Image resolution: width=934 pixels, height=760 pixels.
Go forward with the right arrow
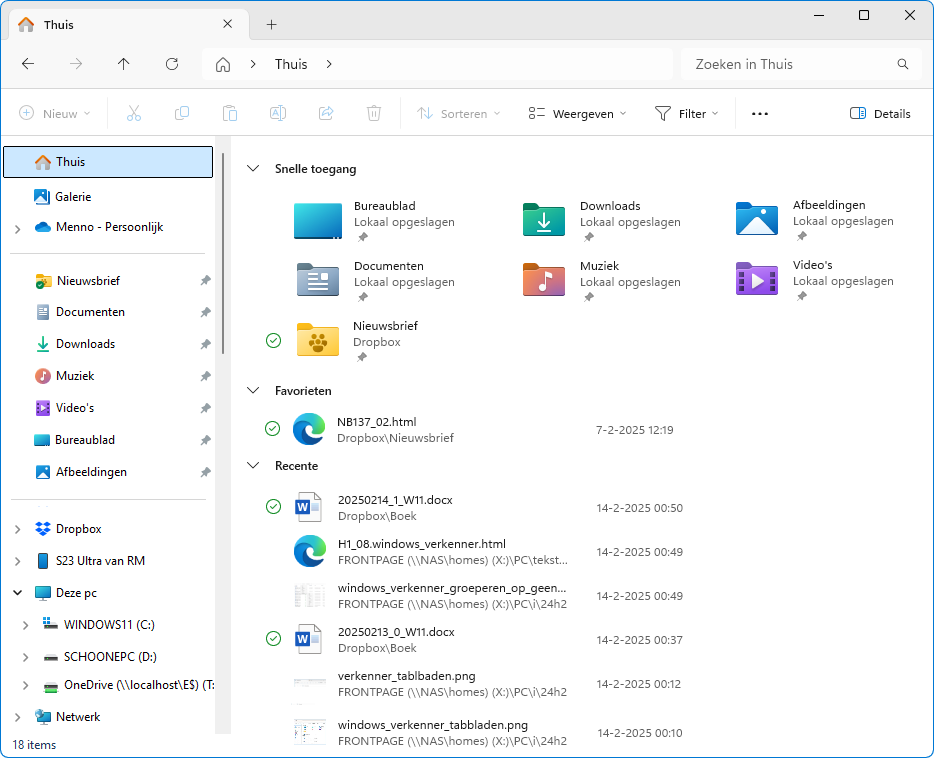[x=76, y=64]
